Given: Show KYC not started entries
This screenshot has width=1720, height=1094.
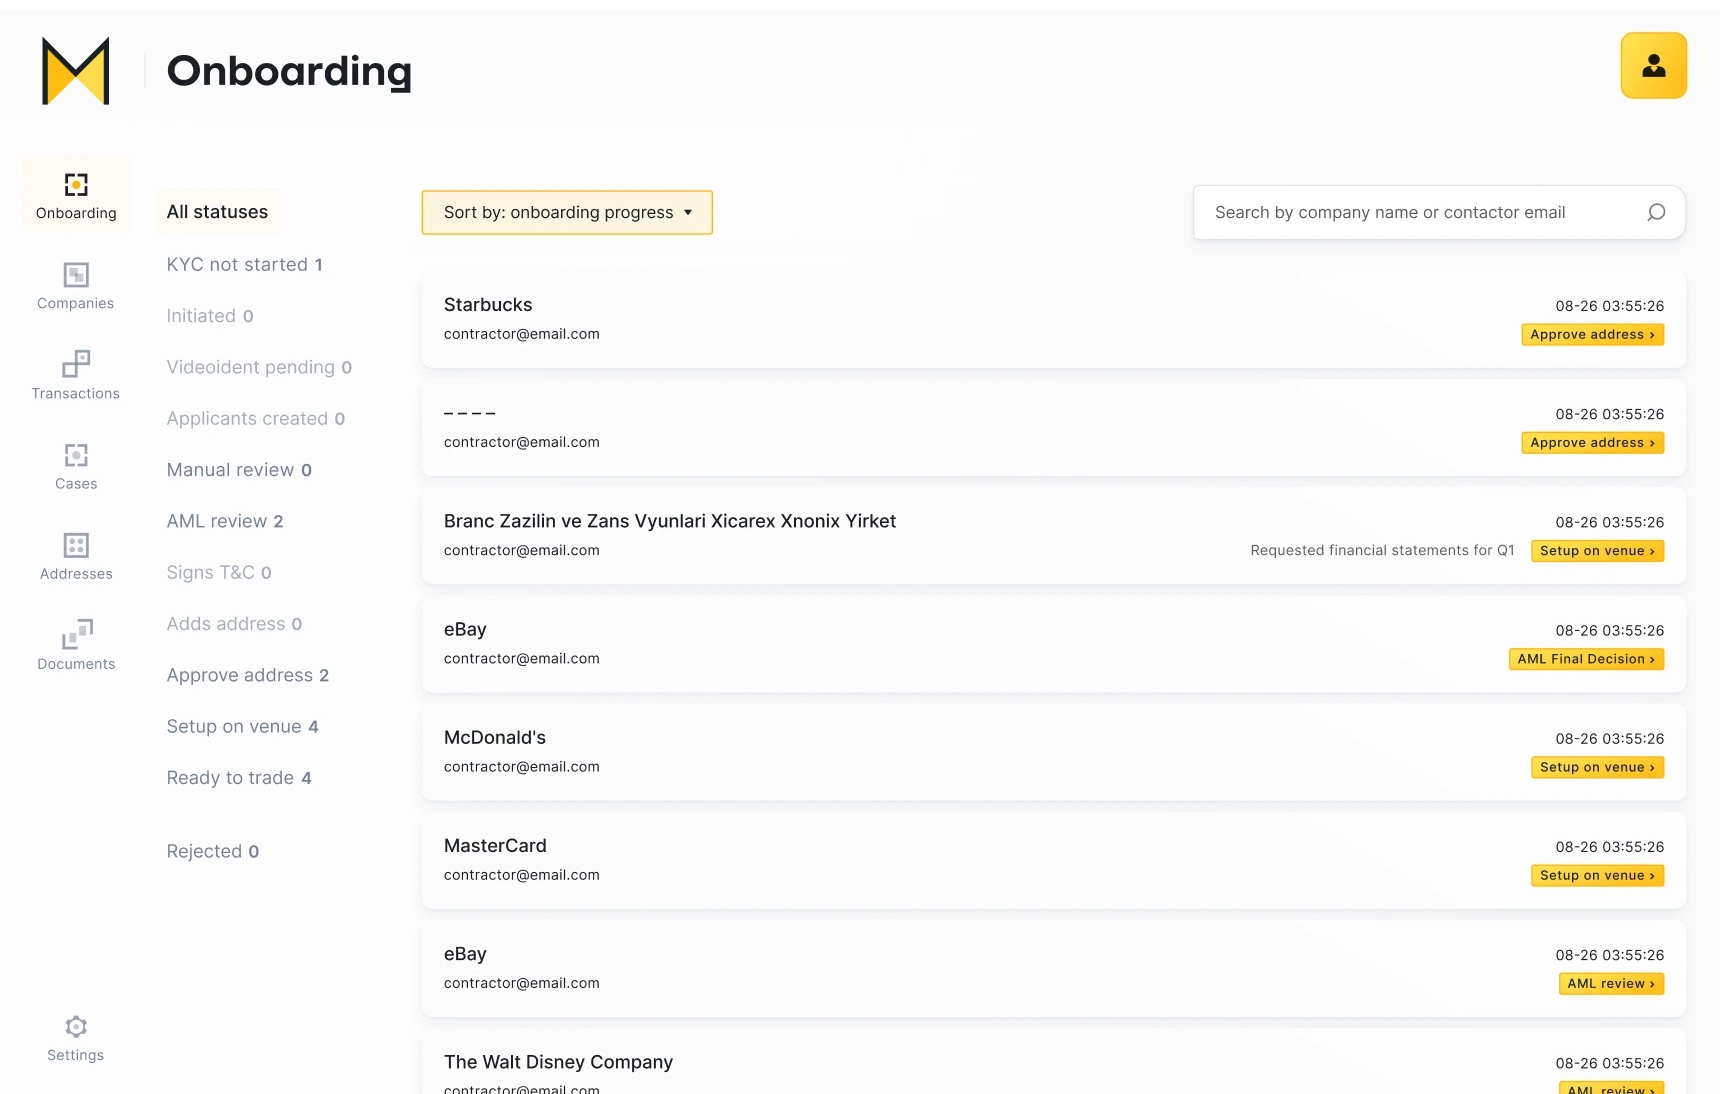Looking at the screenshot, I should 244,264.
